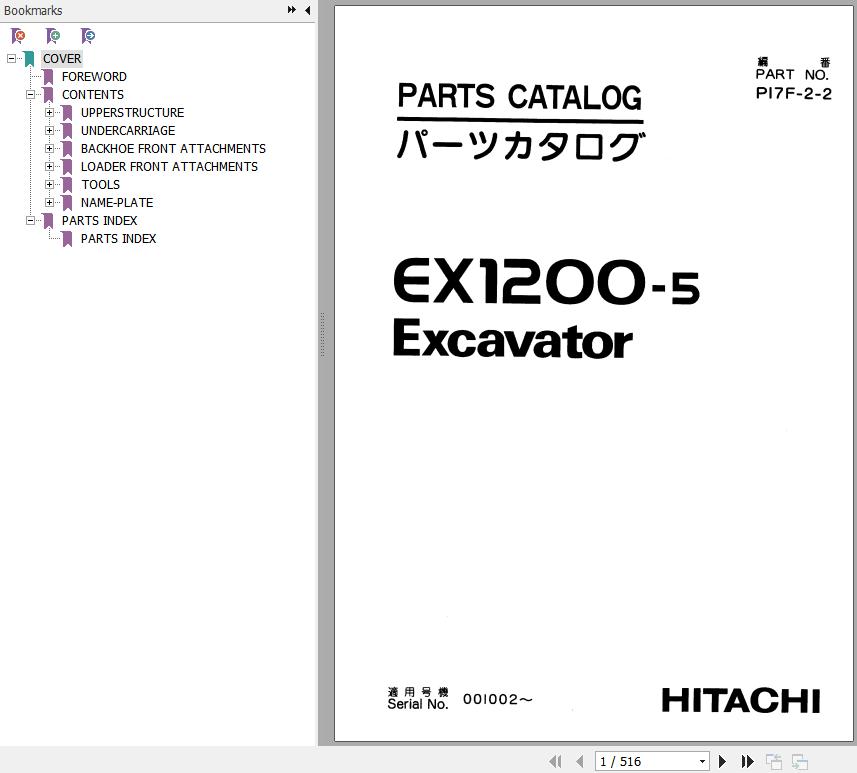Open the CONTENTS bookmark

point(93,95)
